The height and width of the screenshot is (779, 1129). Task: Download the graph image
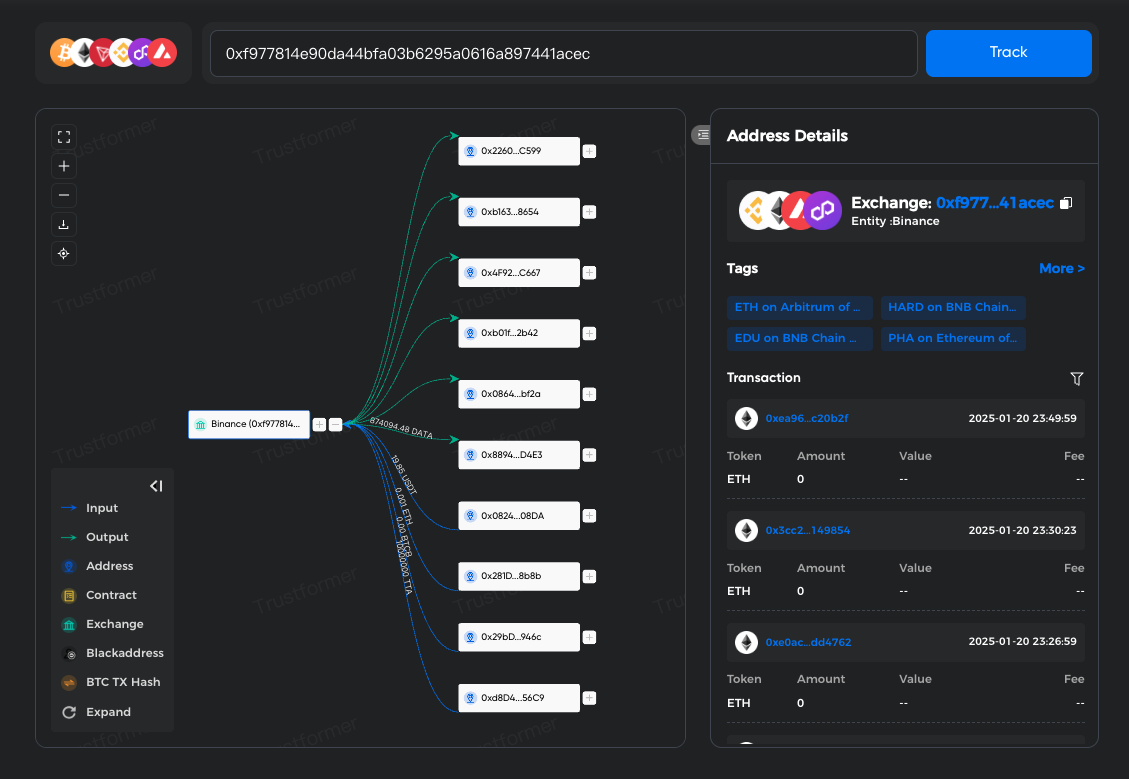point(64,225)
